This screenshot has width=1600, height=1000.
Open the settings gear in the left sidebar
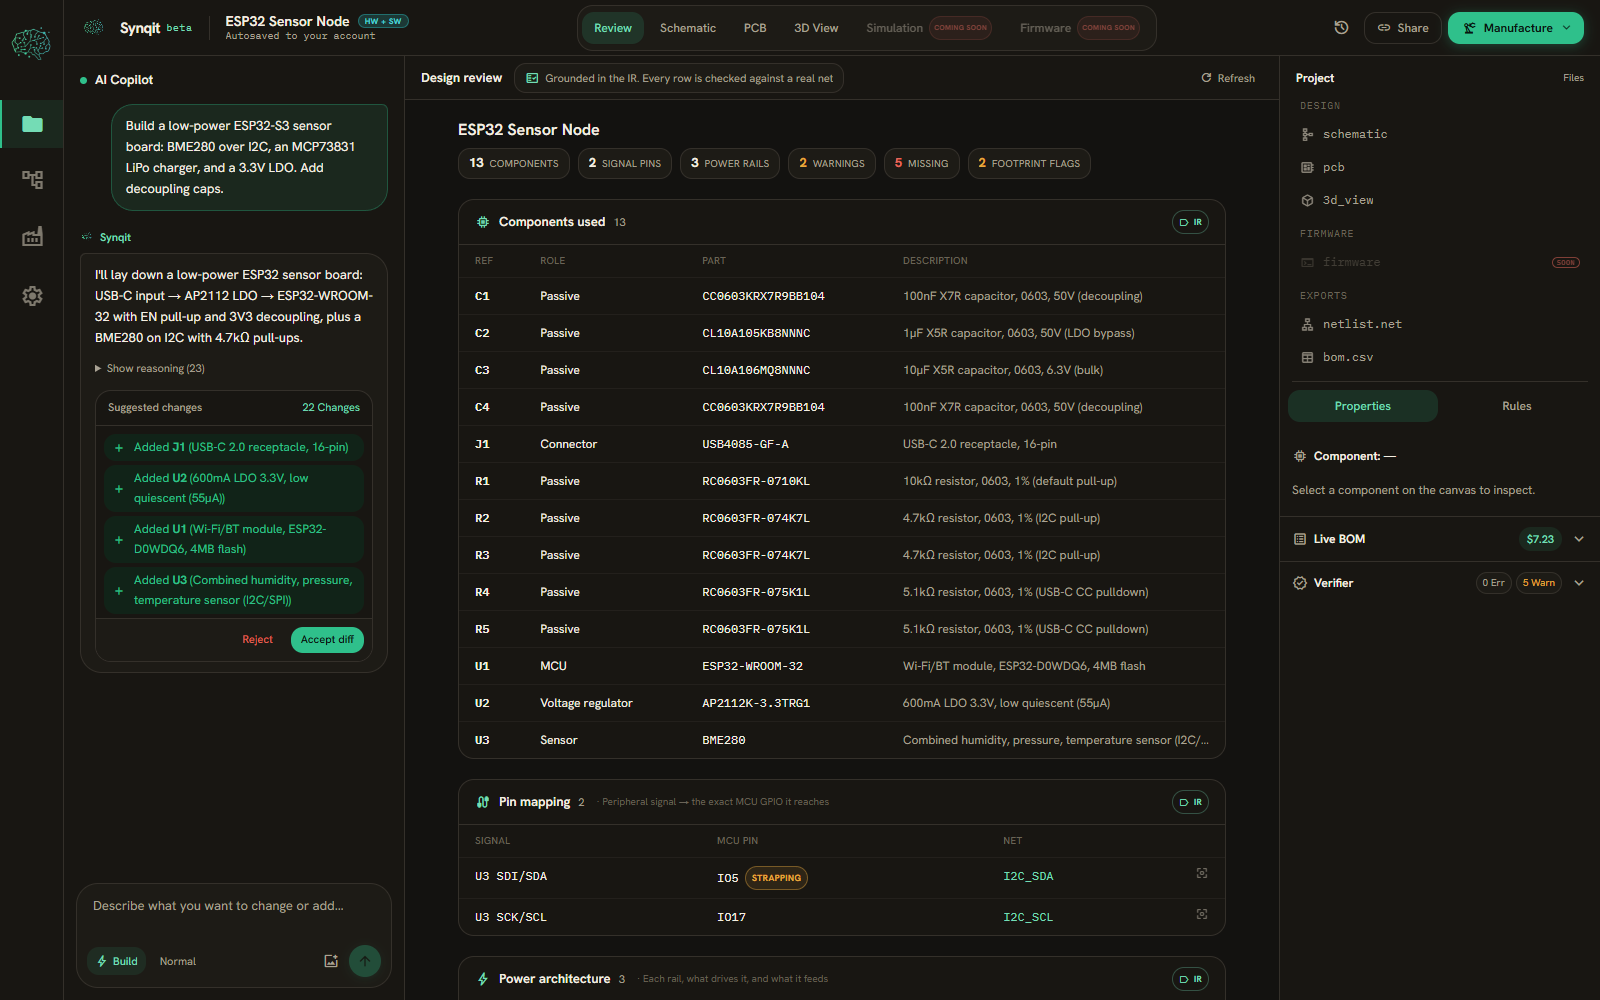tap(32, 296)
